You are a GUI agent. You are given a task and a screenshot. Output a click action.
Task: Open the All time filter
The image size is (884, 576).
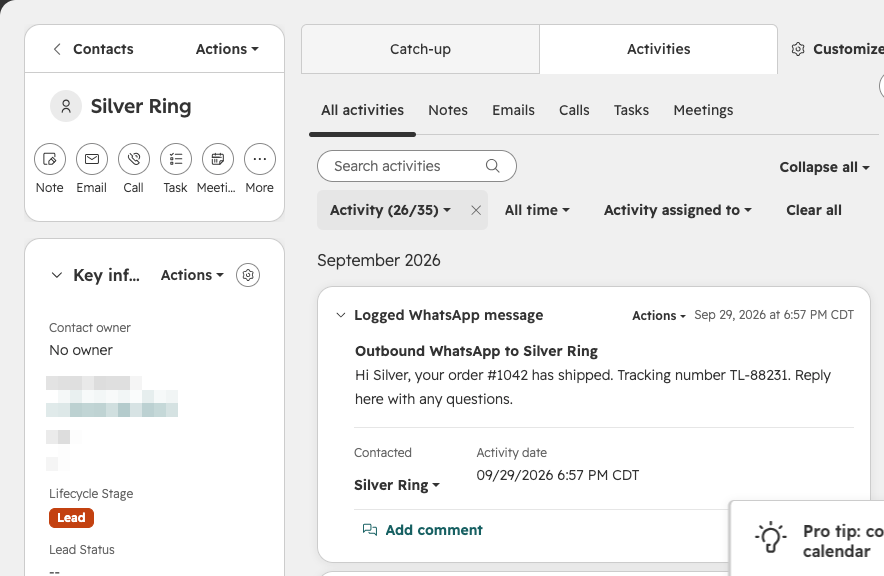coord(537,210)
